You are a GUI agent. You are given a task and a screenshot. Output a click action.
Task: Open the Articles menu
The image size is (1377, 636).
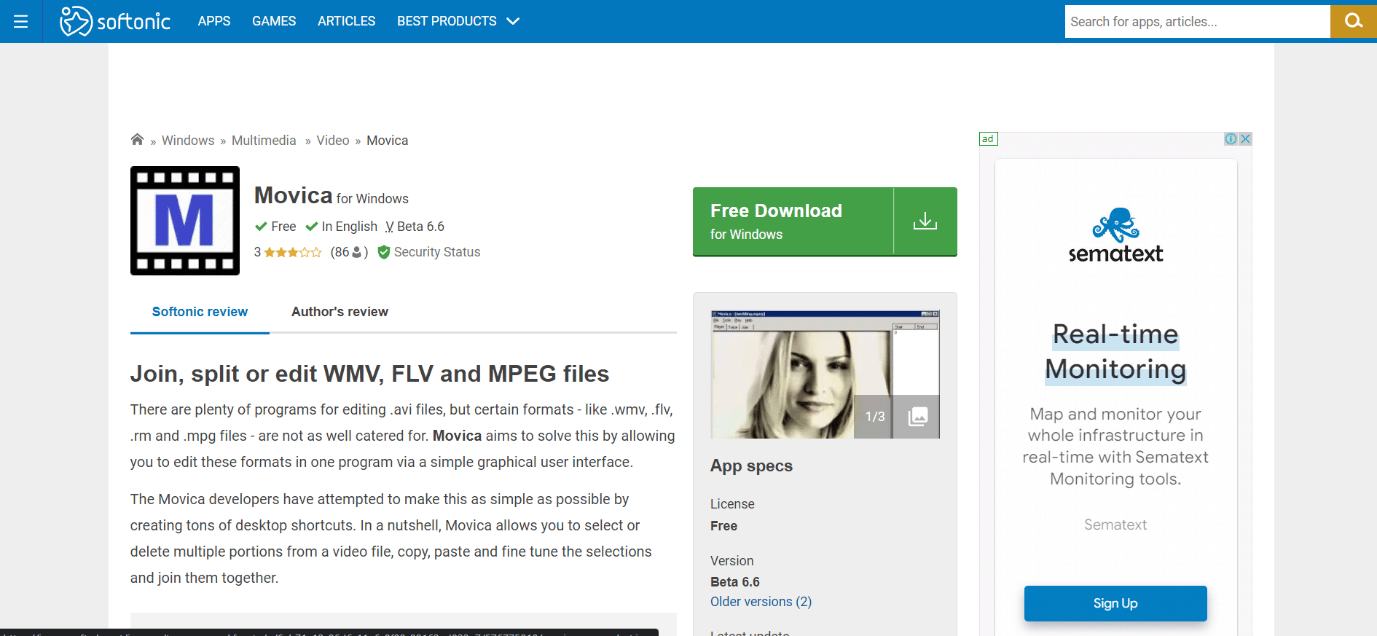click(x=346, y=21)
